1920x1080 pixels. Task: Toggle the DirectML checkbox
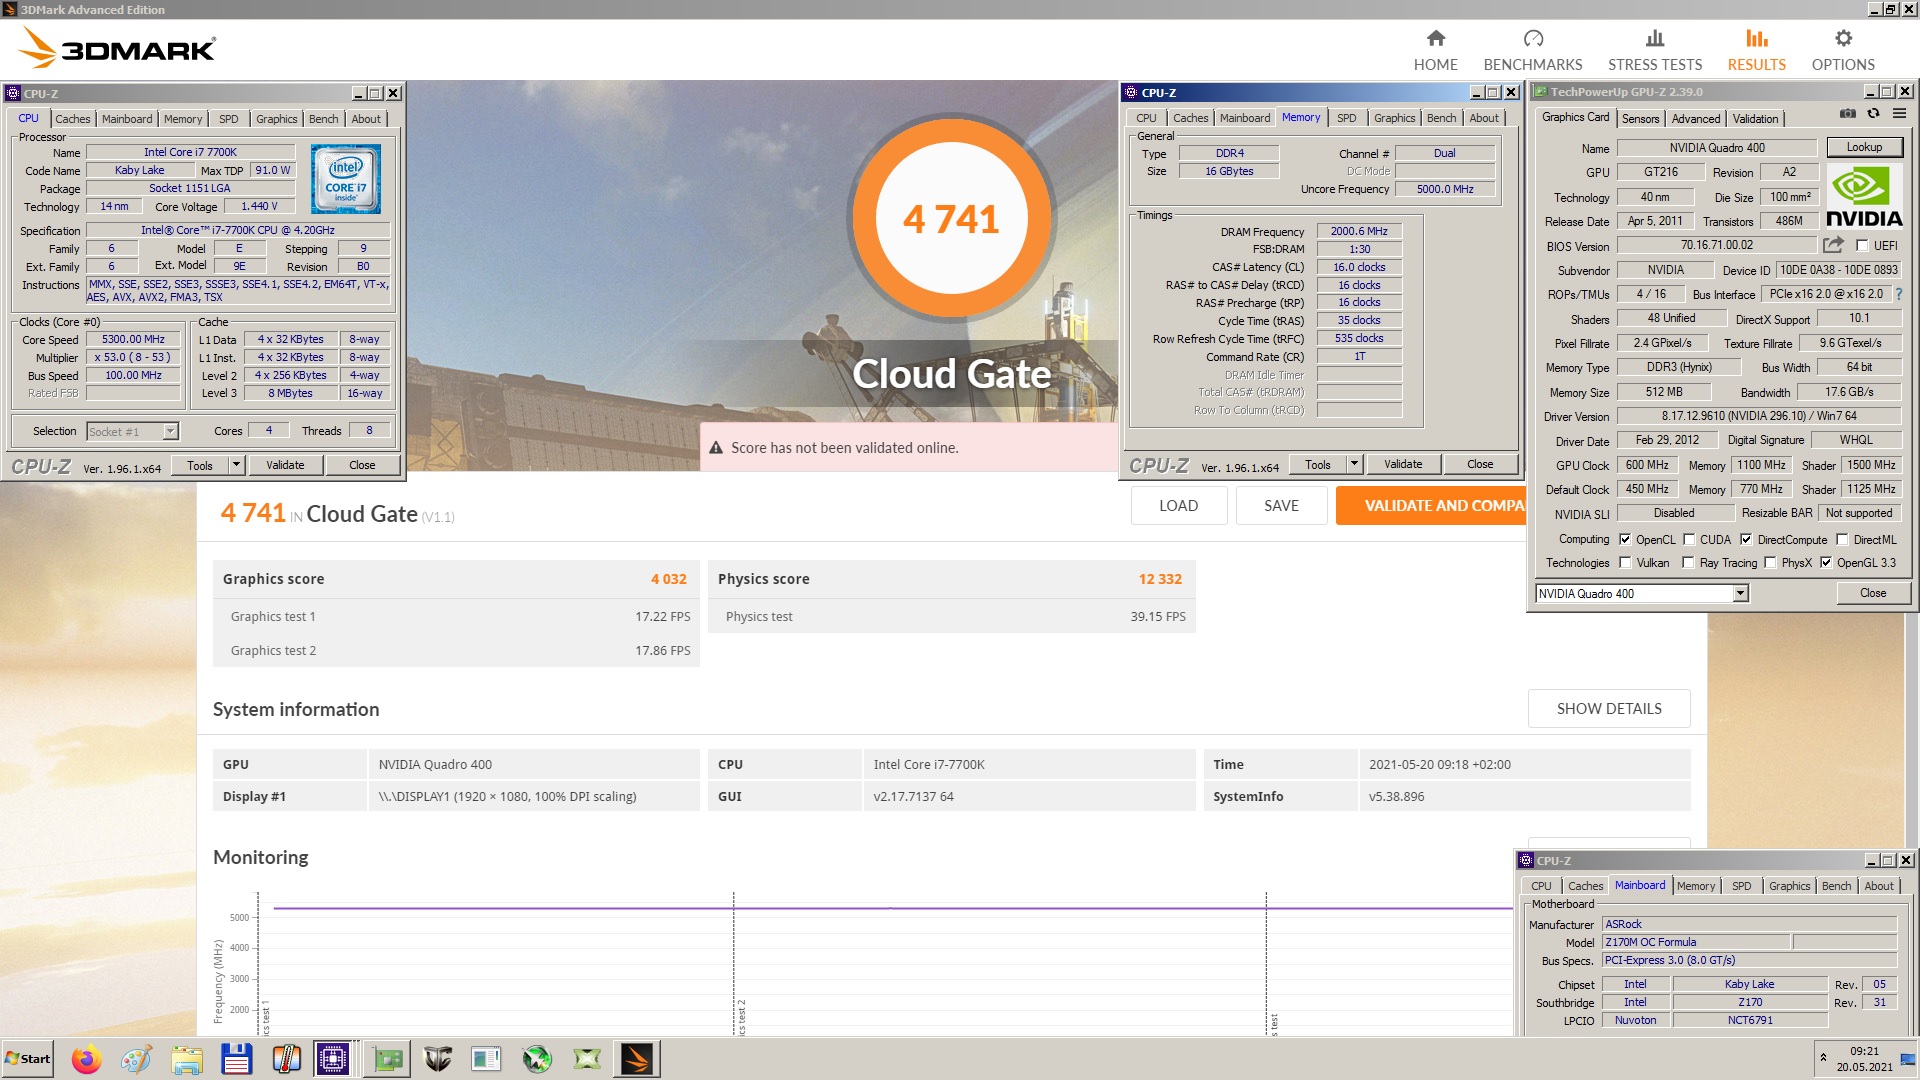[x=1842, y=539]
